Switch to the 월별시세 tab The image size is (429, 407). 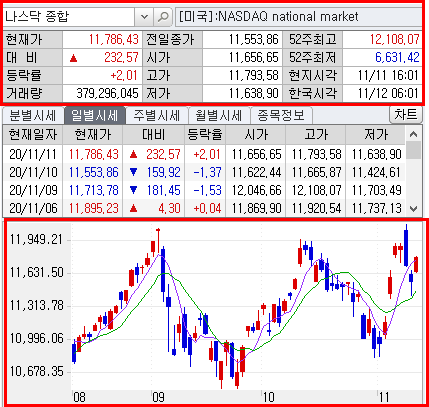(219, 116)
